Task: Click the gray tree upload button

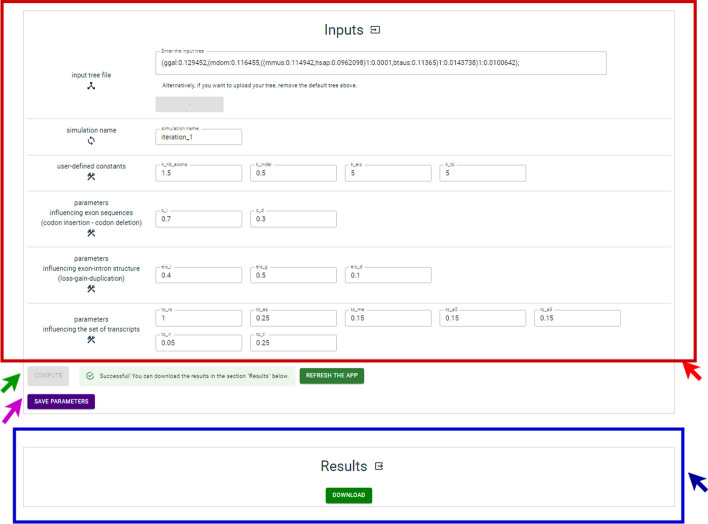Action: (189, 104)
